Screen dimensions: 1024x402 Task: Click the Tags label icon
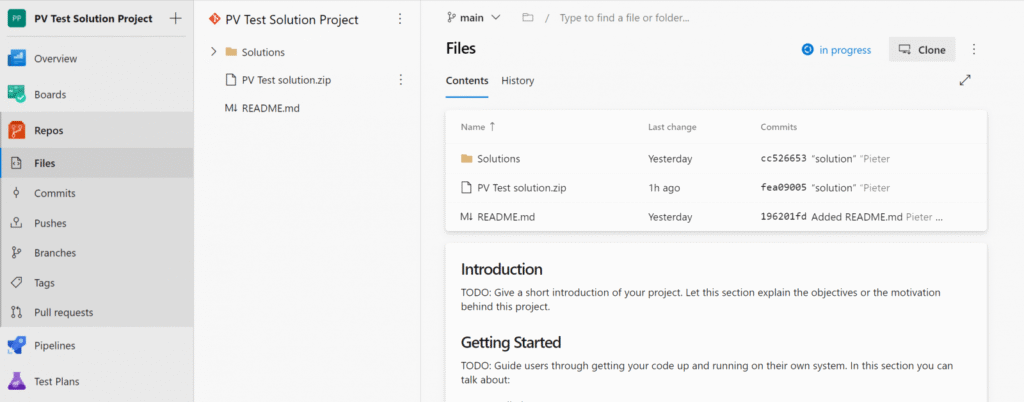[x=17, y=283]
